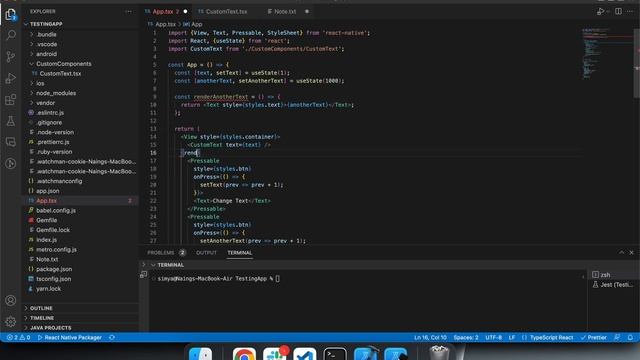Open the Testing flask view
Screen dimensions: 640x360
pos(11,121)
